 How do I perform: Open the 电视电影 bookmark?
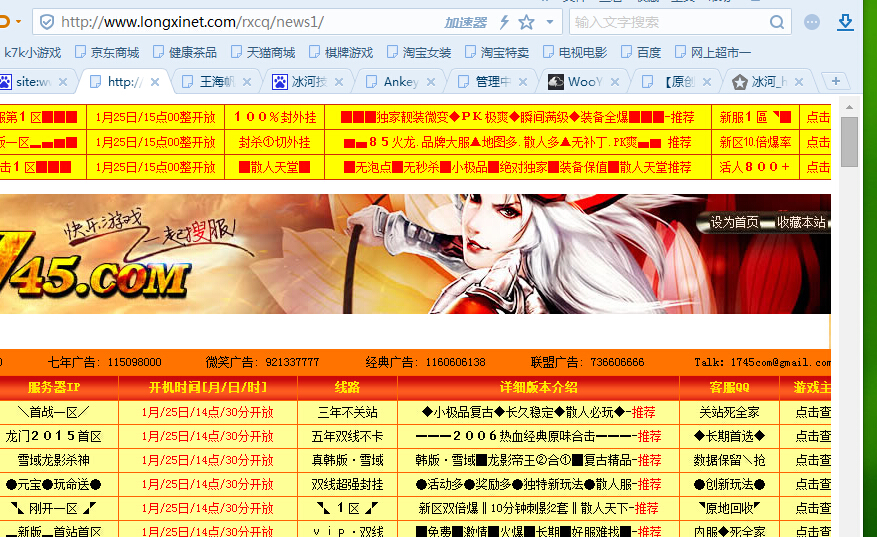(575, 53)
